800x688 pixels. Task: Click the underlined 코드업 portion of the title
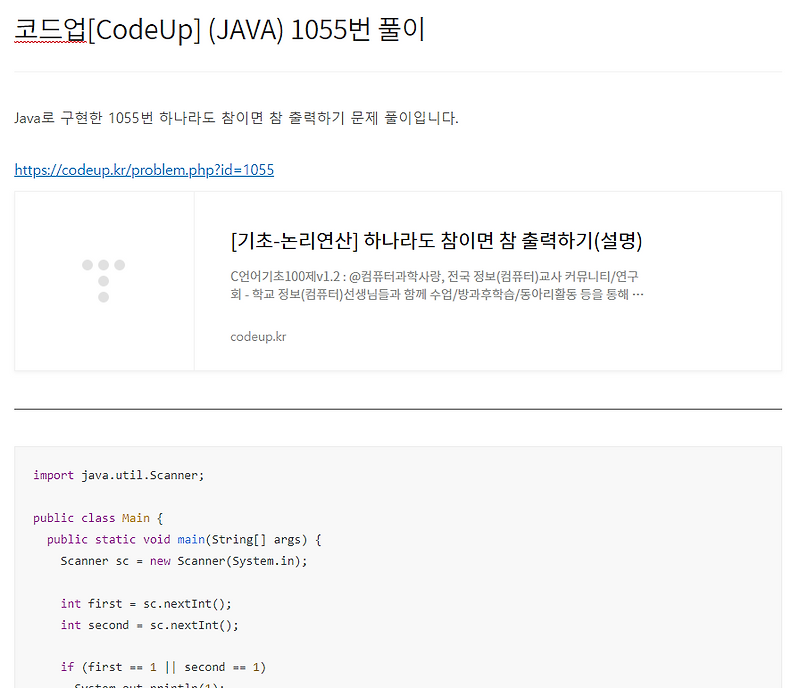(49, 30)
